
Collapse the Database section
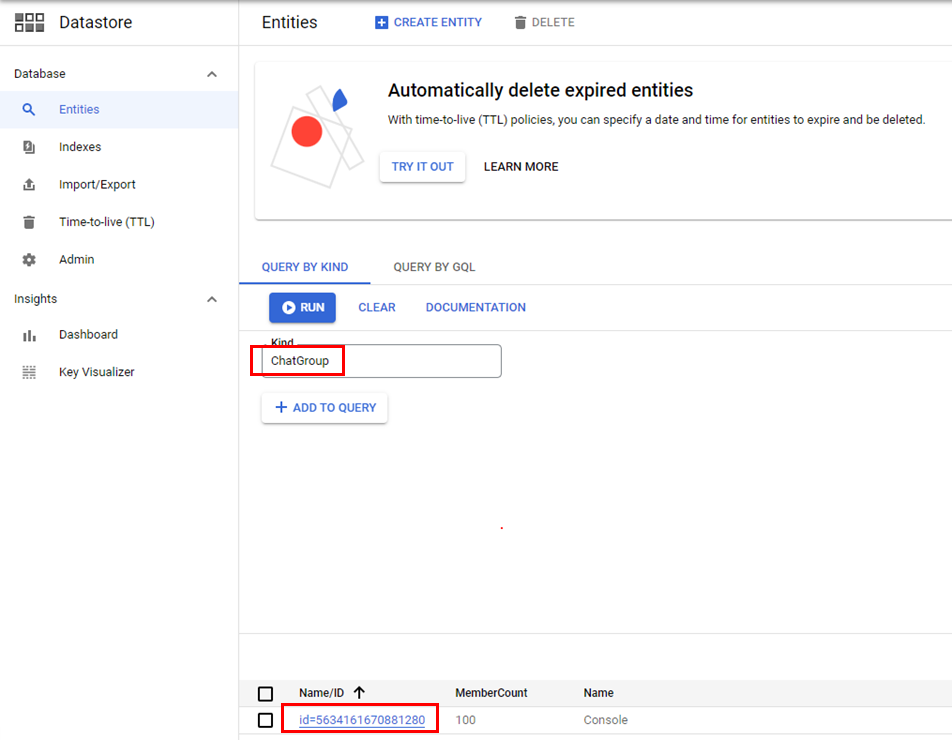(211, 73)
